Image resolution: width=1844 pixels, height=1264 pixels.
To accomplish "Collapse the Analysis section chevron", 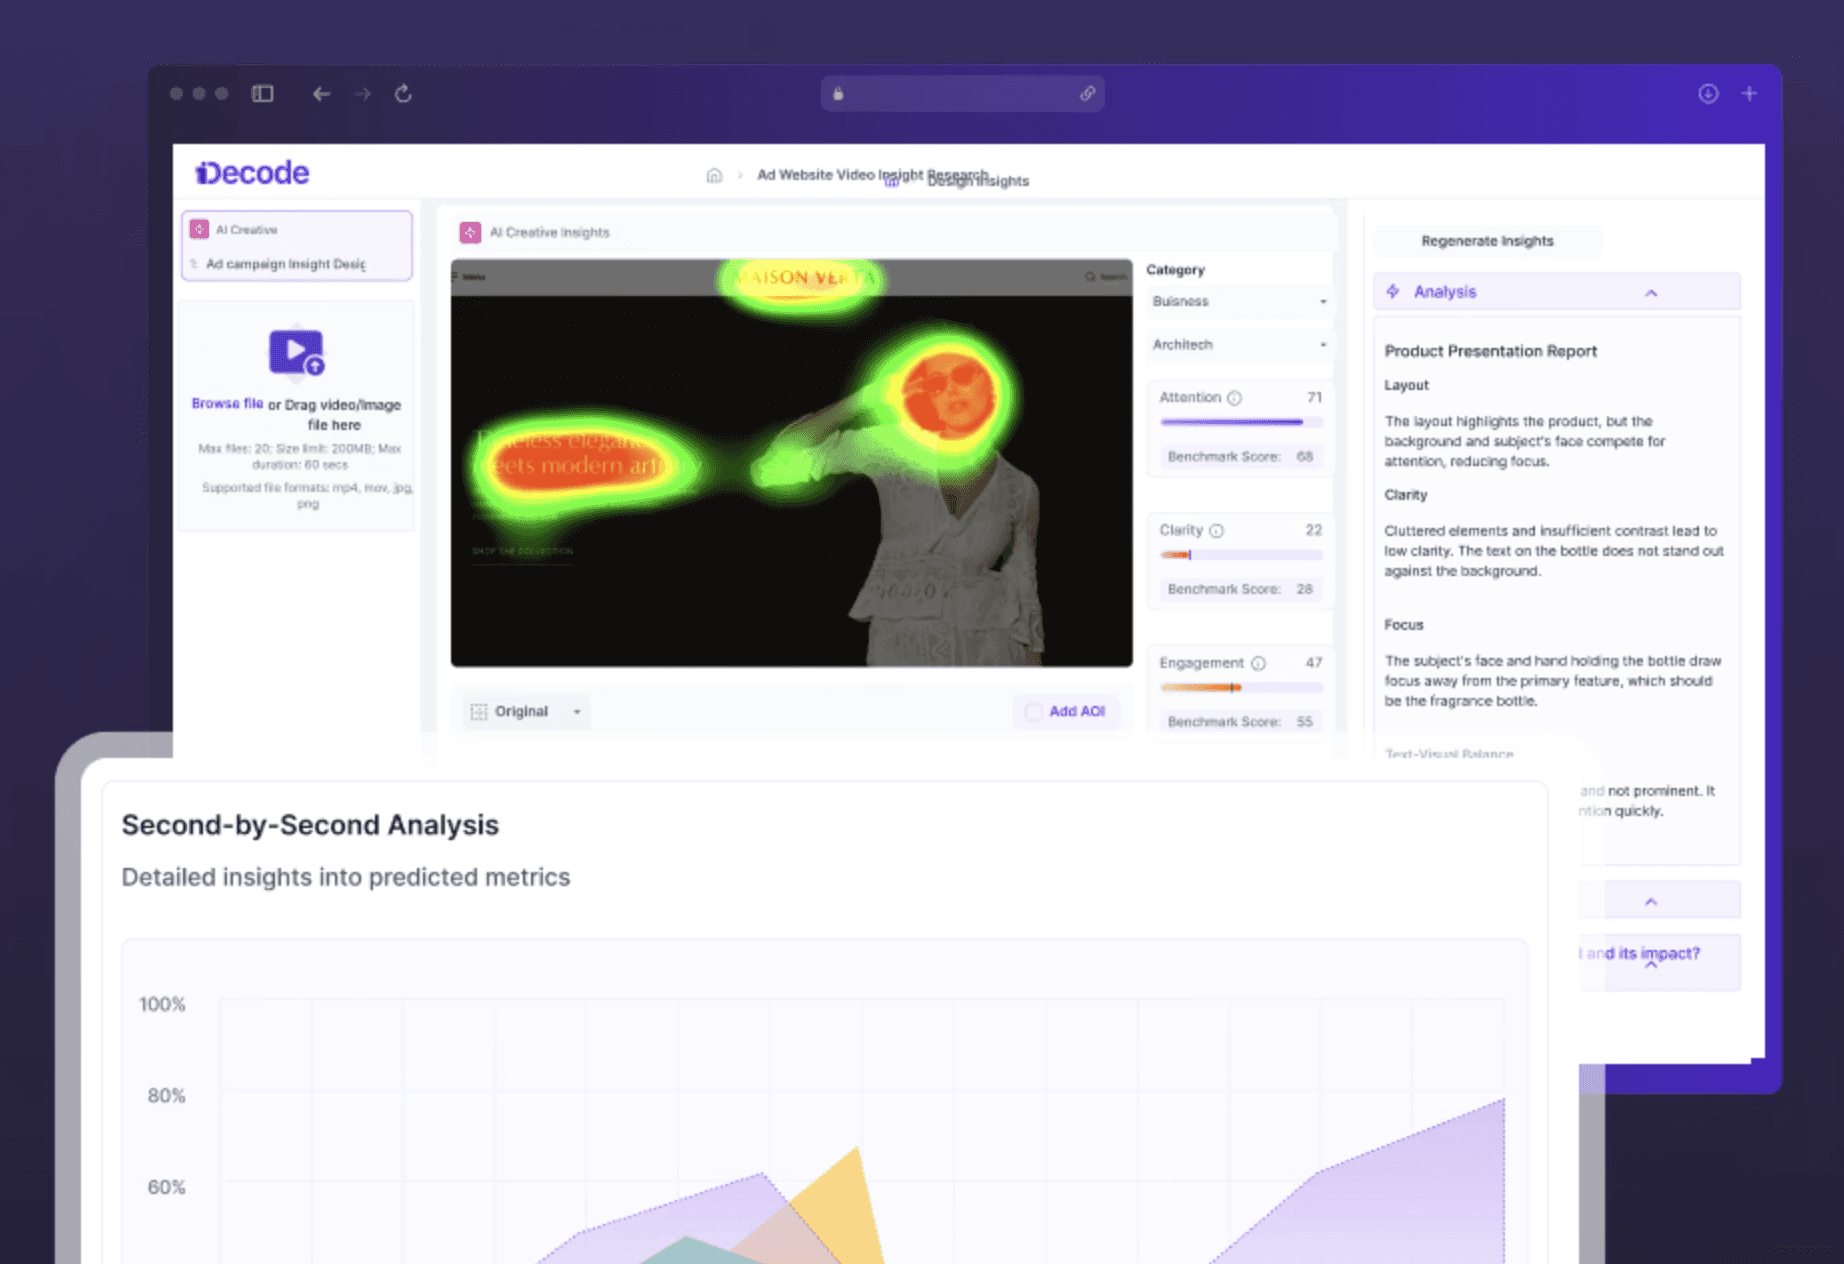I will click(1651, 293).
